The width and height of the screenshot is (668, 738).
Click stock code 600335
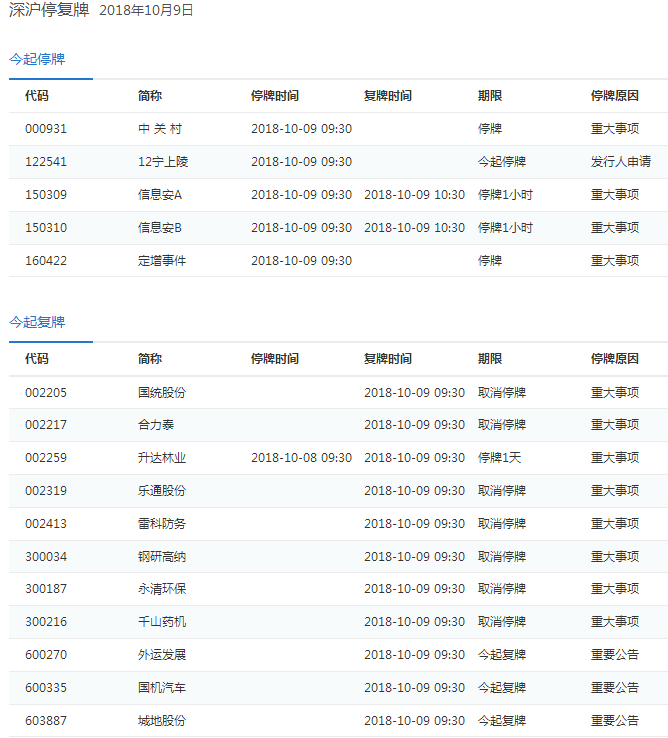click(46, 688)
